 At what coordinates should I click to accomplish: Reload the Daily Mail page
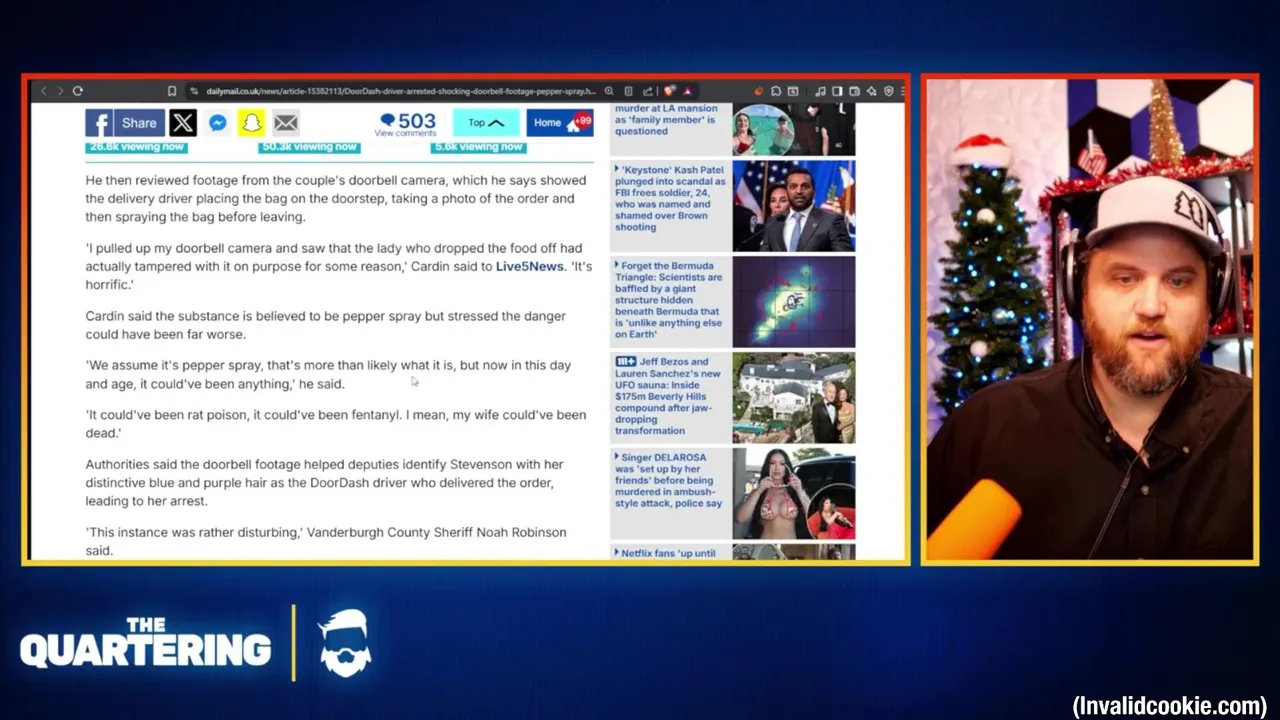[78, 91]
